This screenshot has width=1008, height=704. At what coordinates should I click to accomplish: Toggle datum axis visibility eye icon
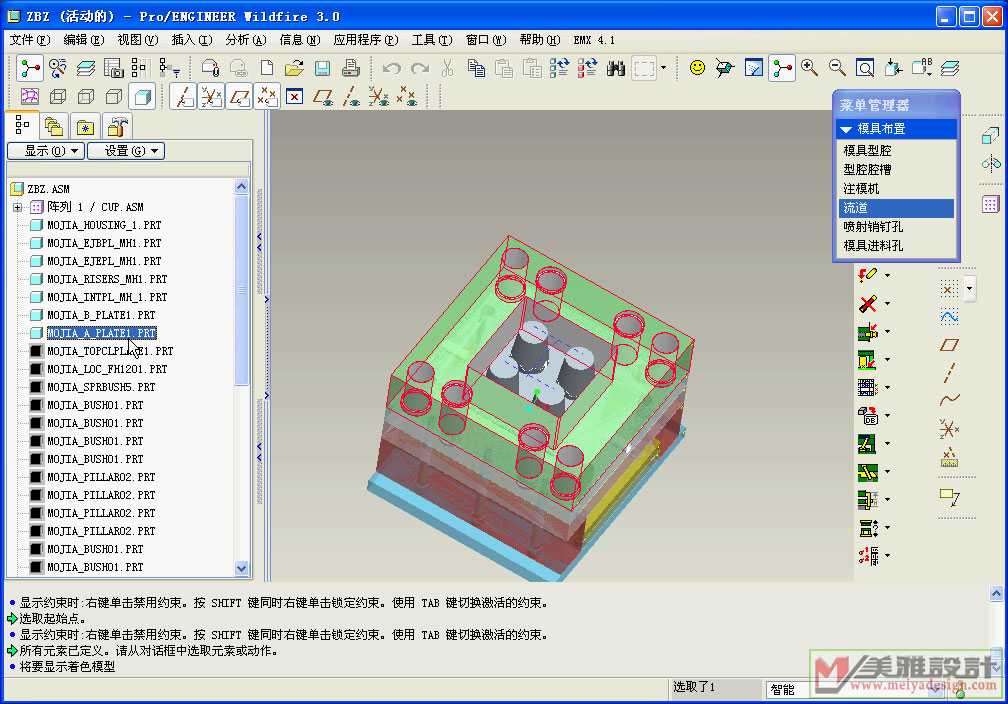click(350, 97)
